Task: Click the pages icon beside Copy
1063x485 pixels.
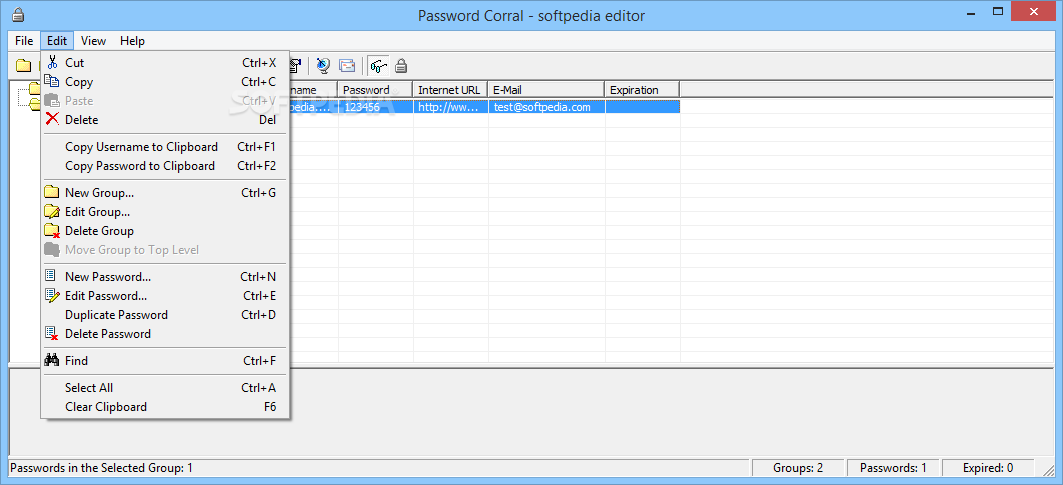Action: point(52,81)
